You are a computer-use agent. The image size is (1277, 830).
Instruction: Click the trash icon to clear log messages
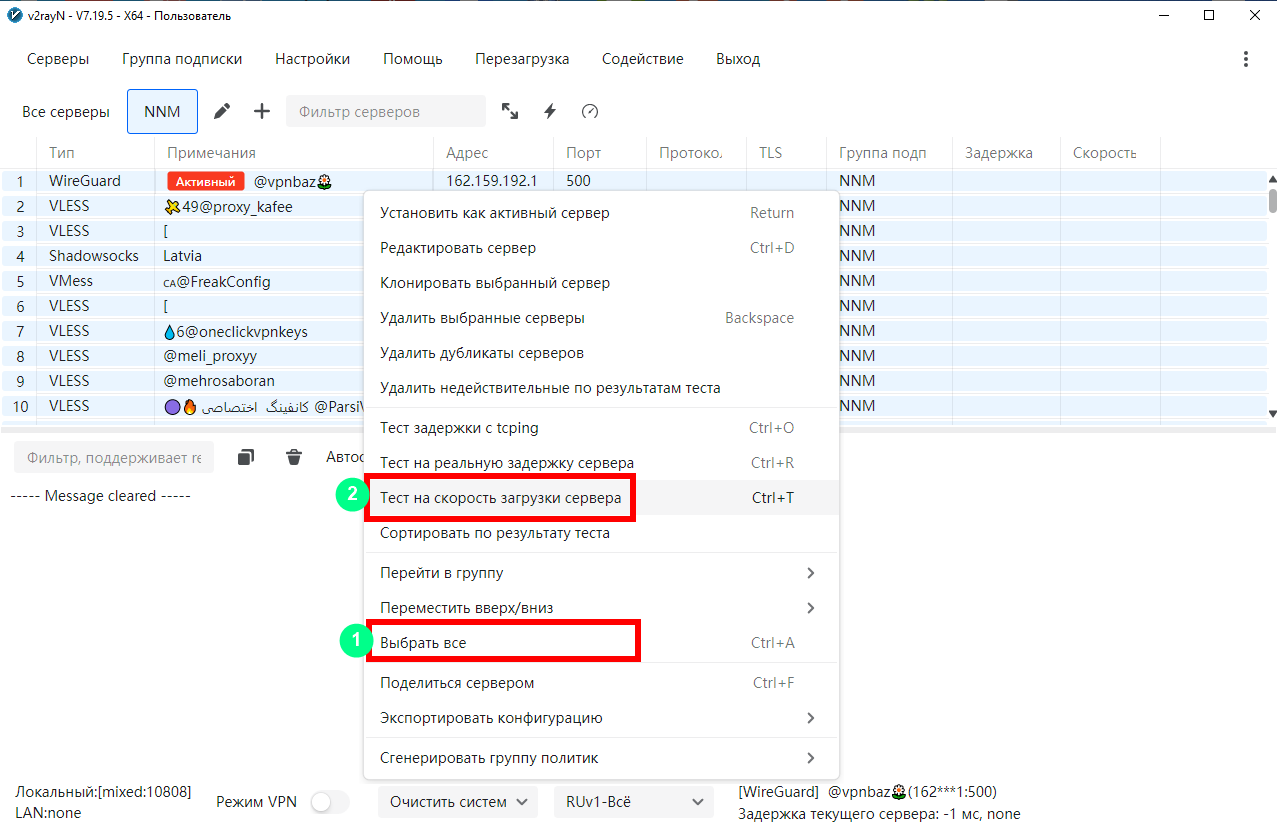coord(294,457)
